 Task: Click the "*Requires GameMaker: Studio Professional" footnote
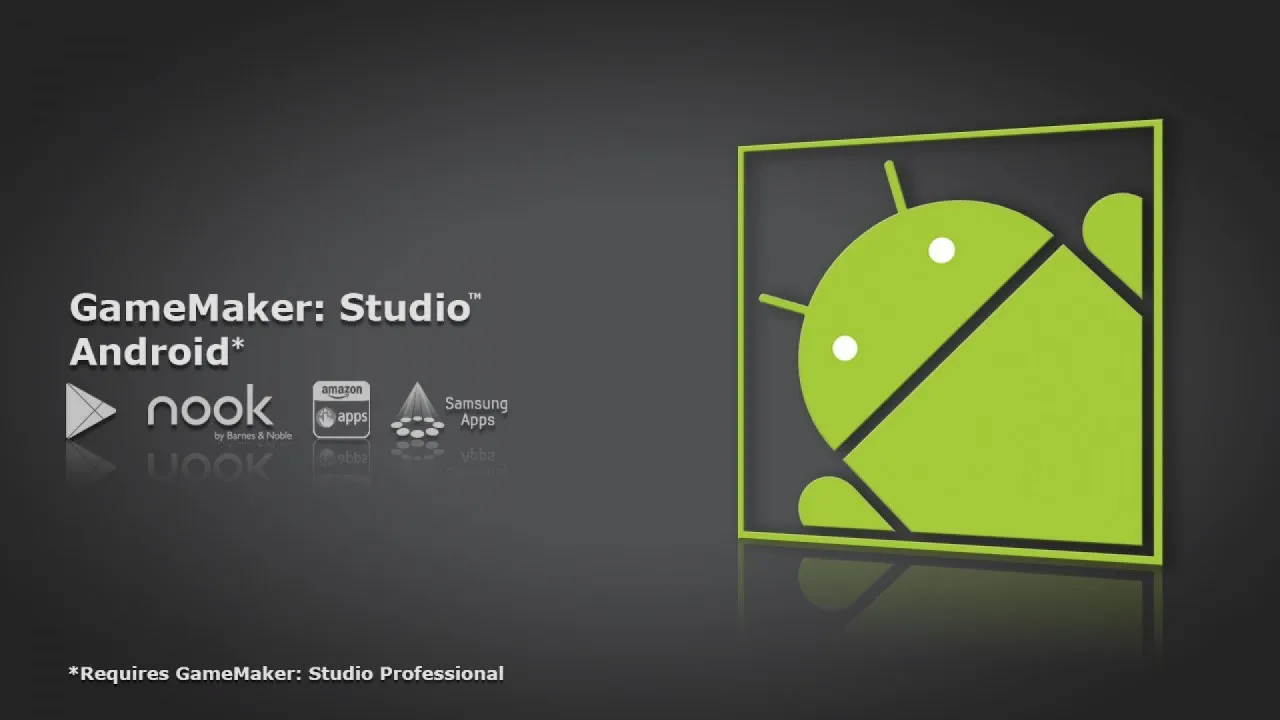[x=286, y=673]
